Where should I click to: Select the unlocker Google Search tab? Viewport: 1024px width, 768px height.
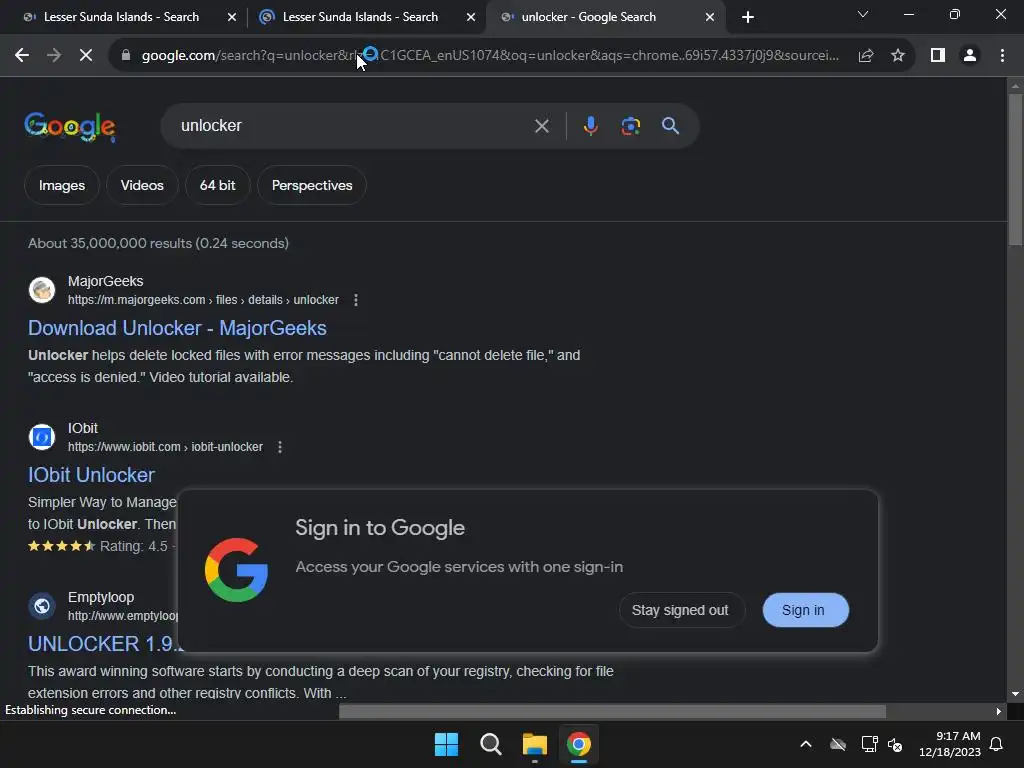point(588,17)
